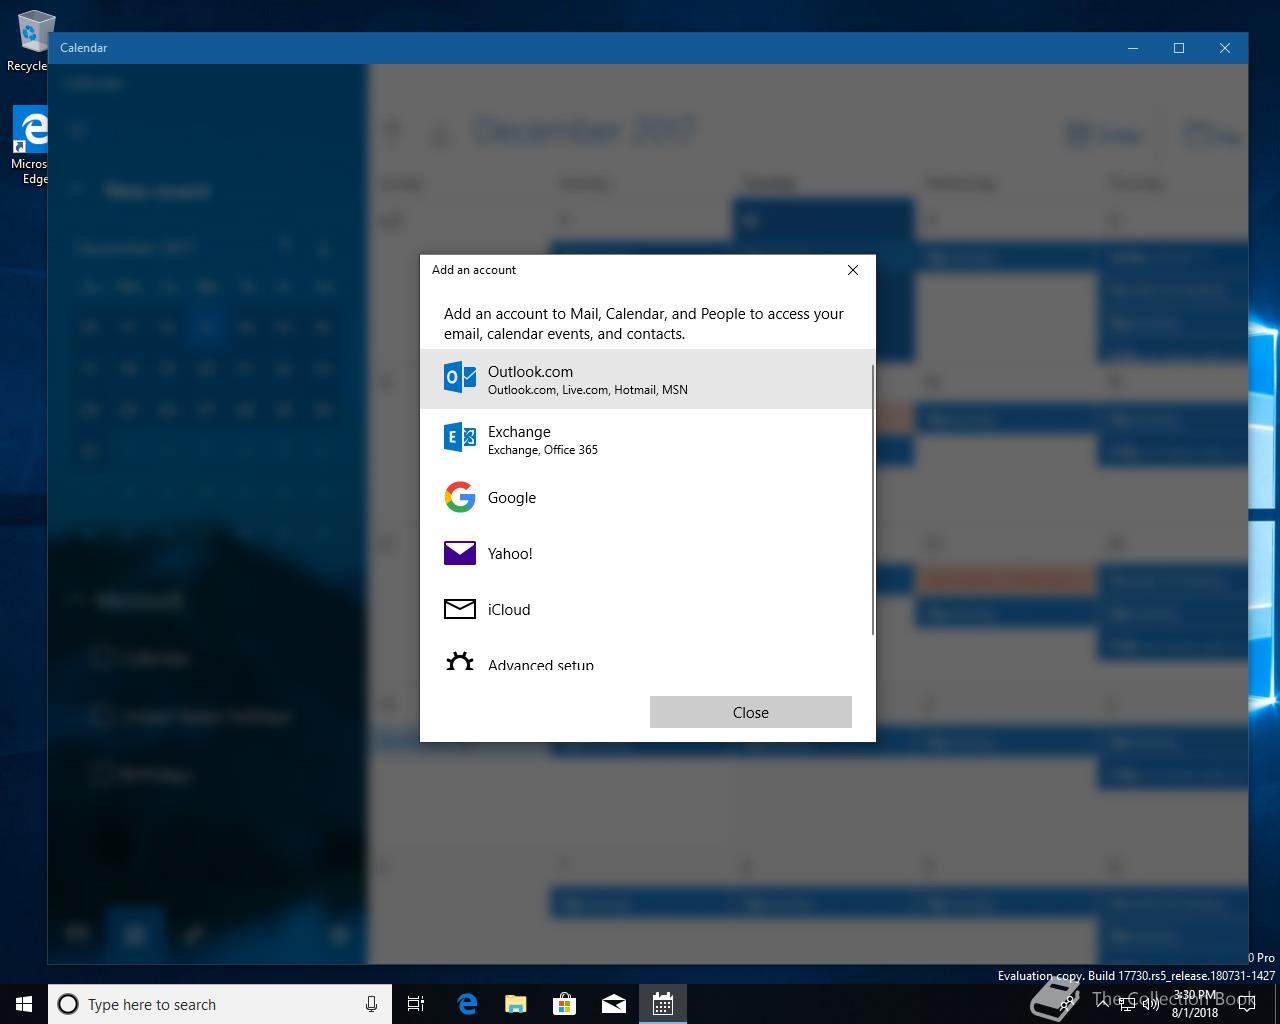This screenshot has height=1024, width=1280.
Task: Choose the Exchange account icon
Action: (x=460, y=437)
